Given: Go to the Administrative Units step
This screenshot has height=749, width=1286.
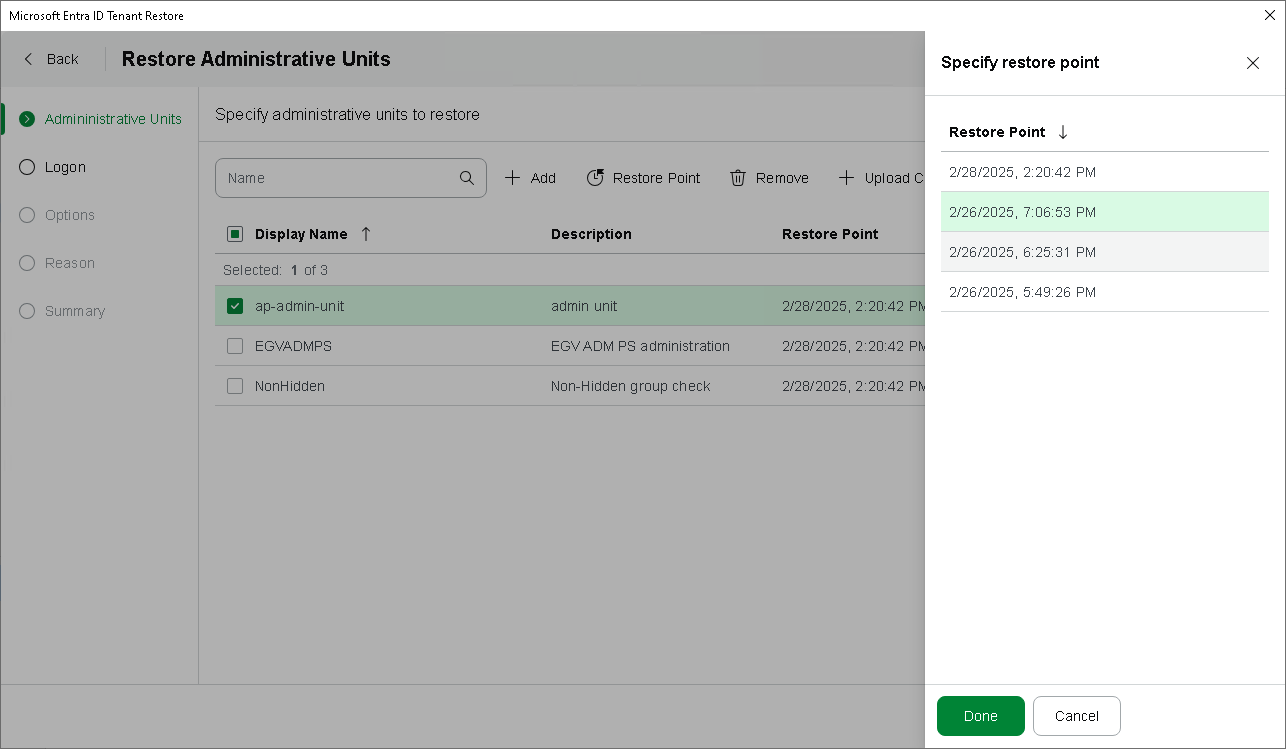Looking at the screenshot, I should (112, 119).
